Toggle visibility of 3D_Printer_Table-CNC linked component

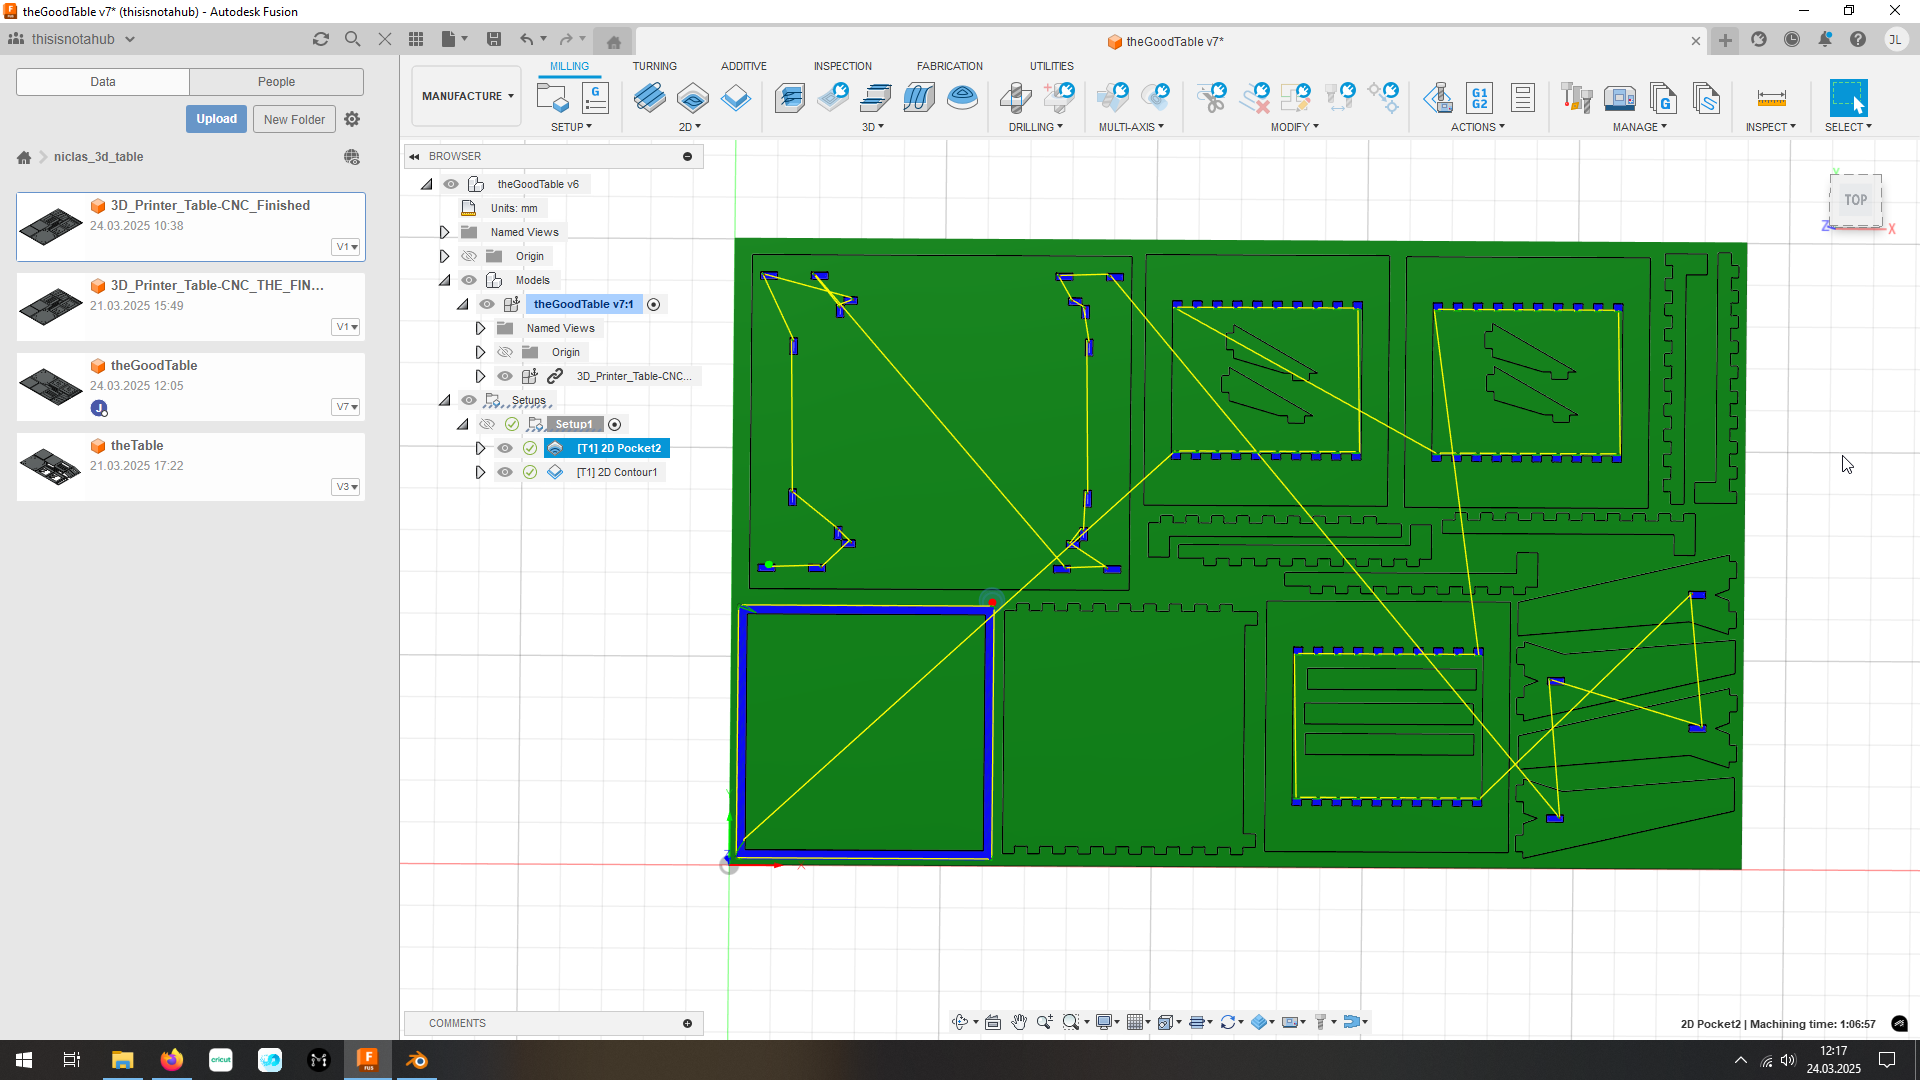pos(505,376)
